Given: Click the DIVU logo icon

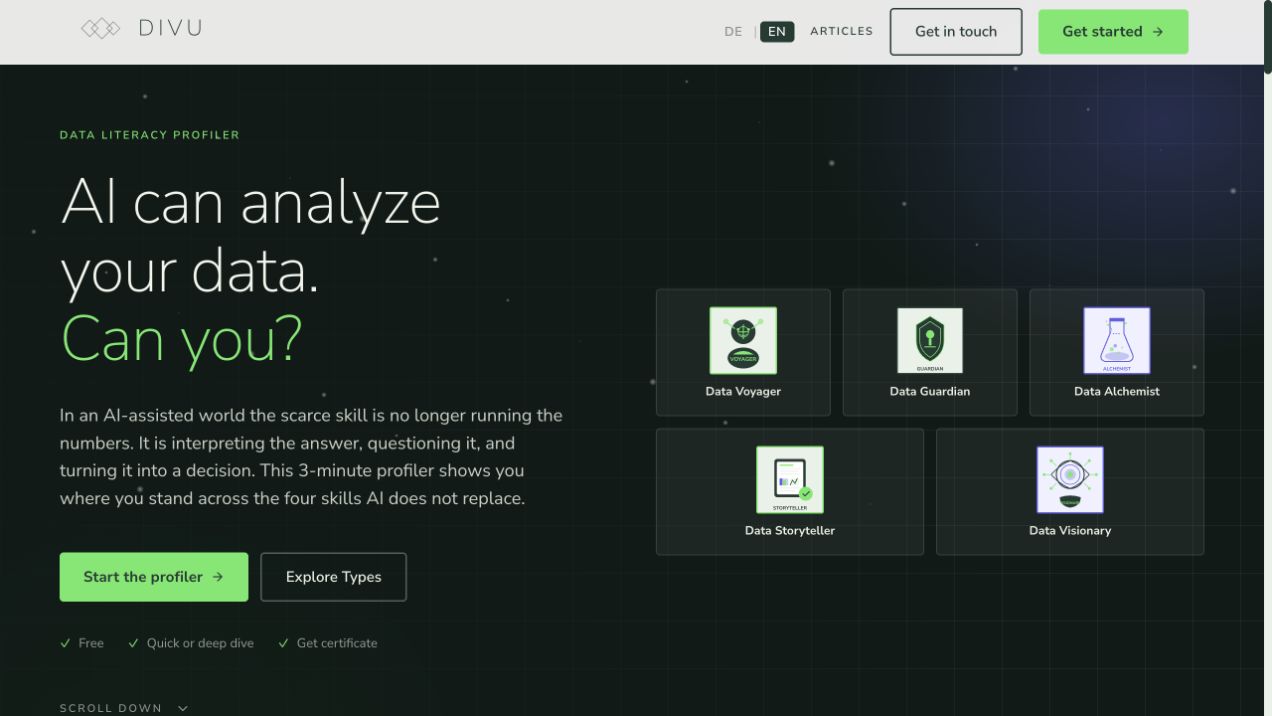Looking at the screenshot, I should tap(100, 29).
